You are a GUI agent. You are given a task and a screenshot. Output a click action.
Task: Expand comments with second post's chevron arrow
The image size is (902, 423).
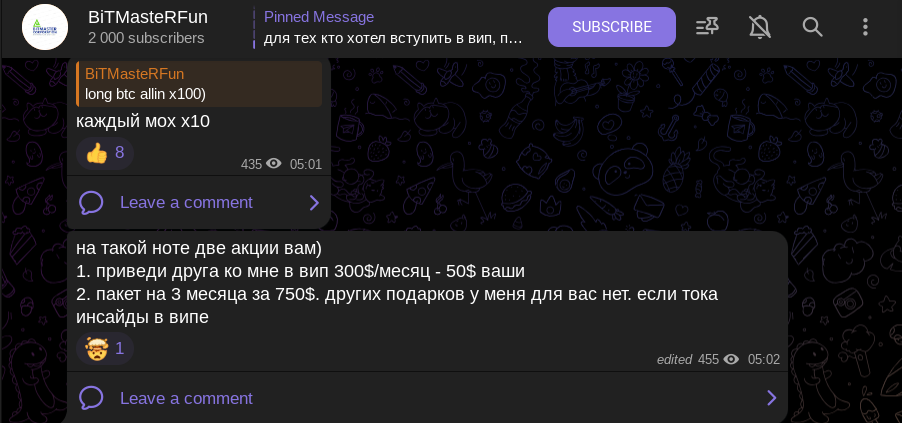[771, 399]
